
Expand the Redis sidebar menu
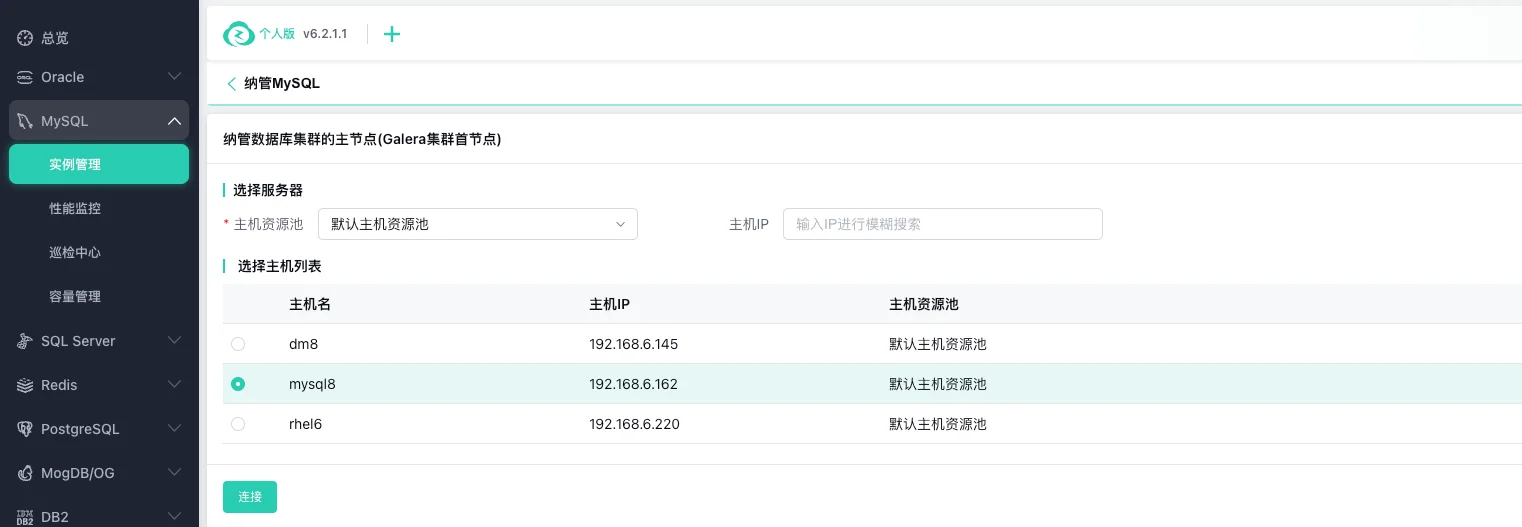(x=174, y=385)
